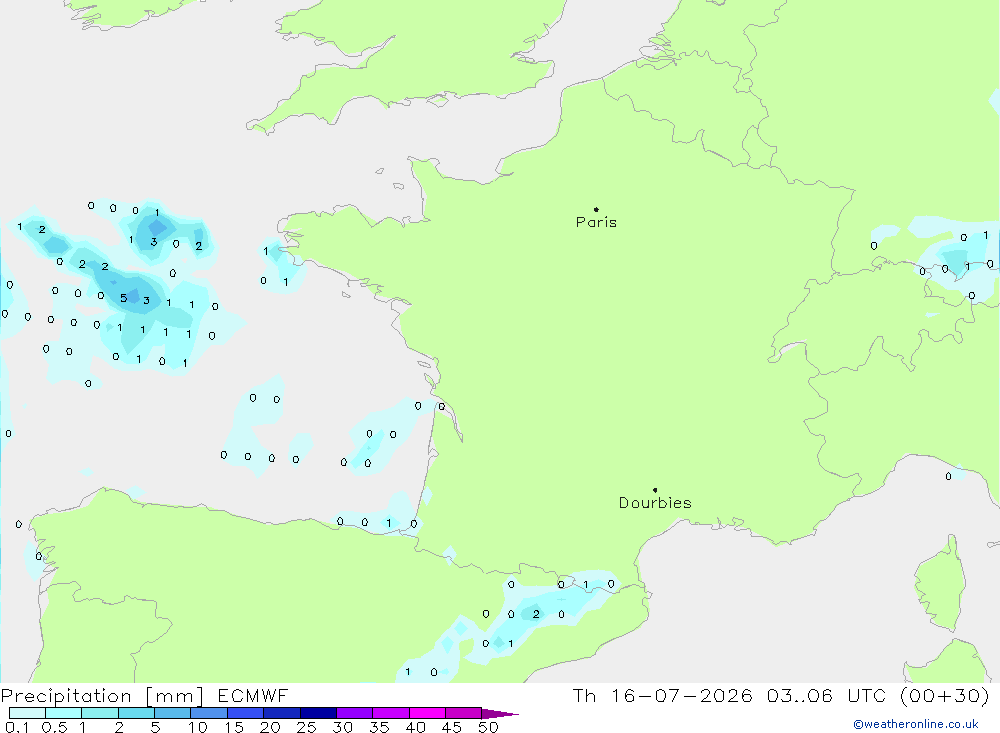Screen dimensions: 1000x733
Task: Pick the 0.5–1 mm legend swatch
Action: [63, 713]
